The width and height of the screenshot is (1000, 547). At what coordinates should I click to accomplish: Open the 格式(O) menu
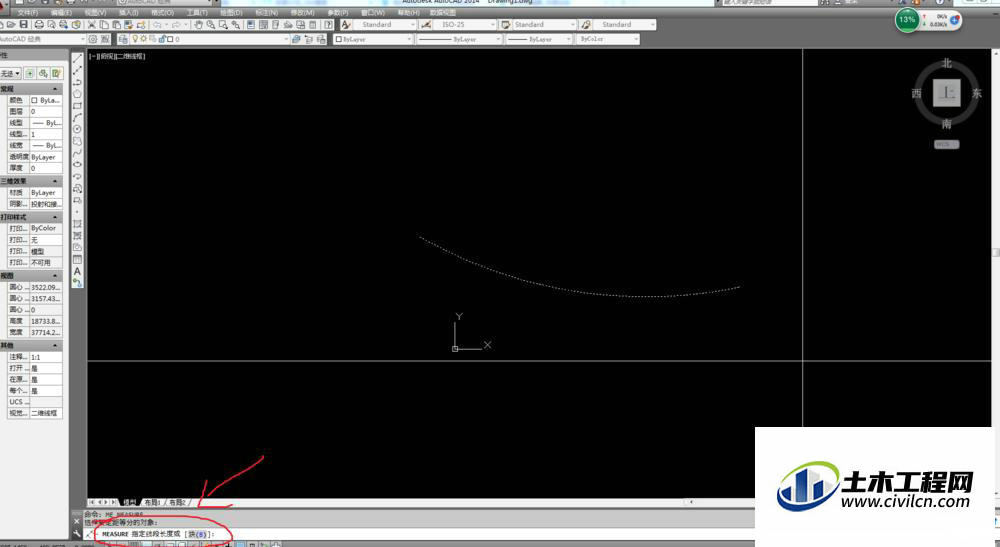162,12
